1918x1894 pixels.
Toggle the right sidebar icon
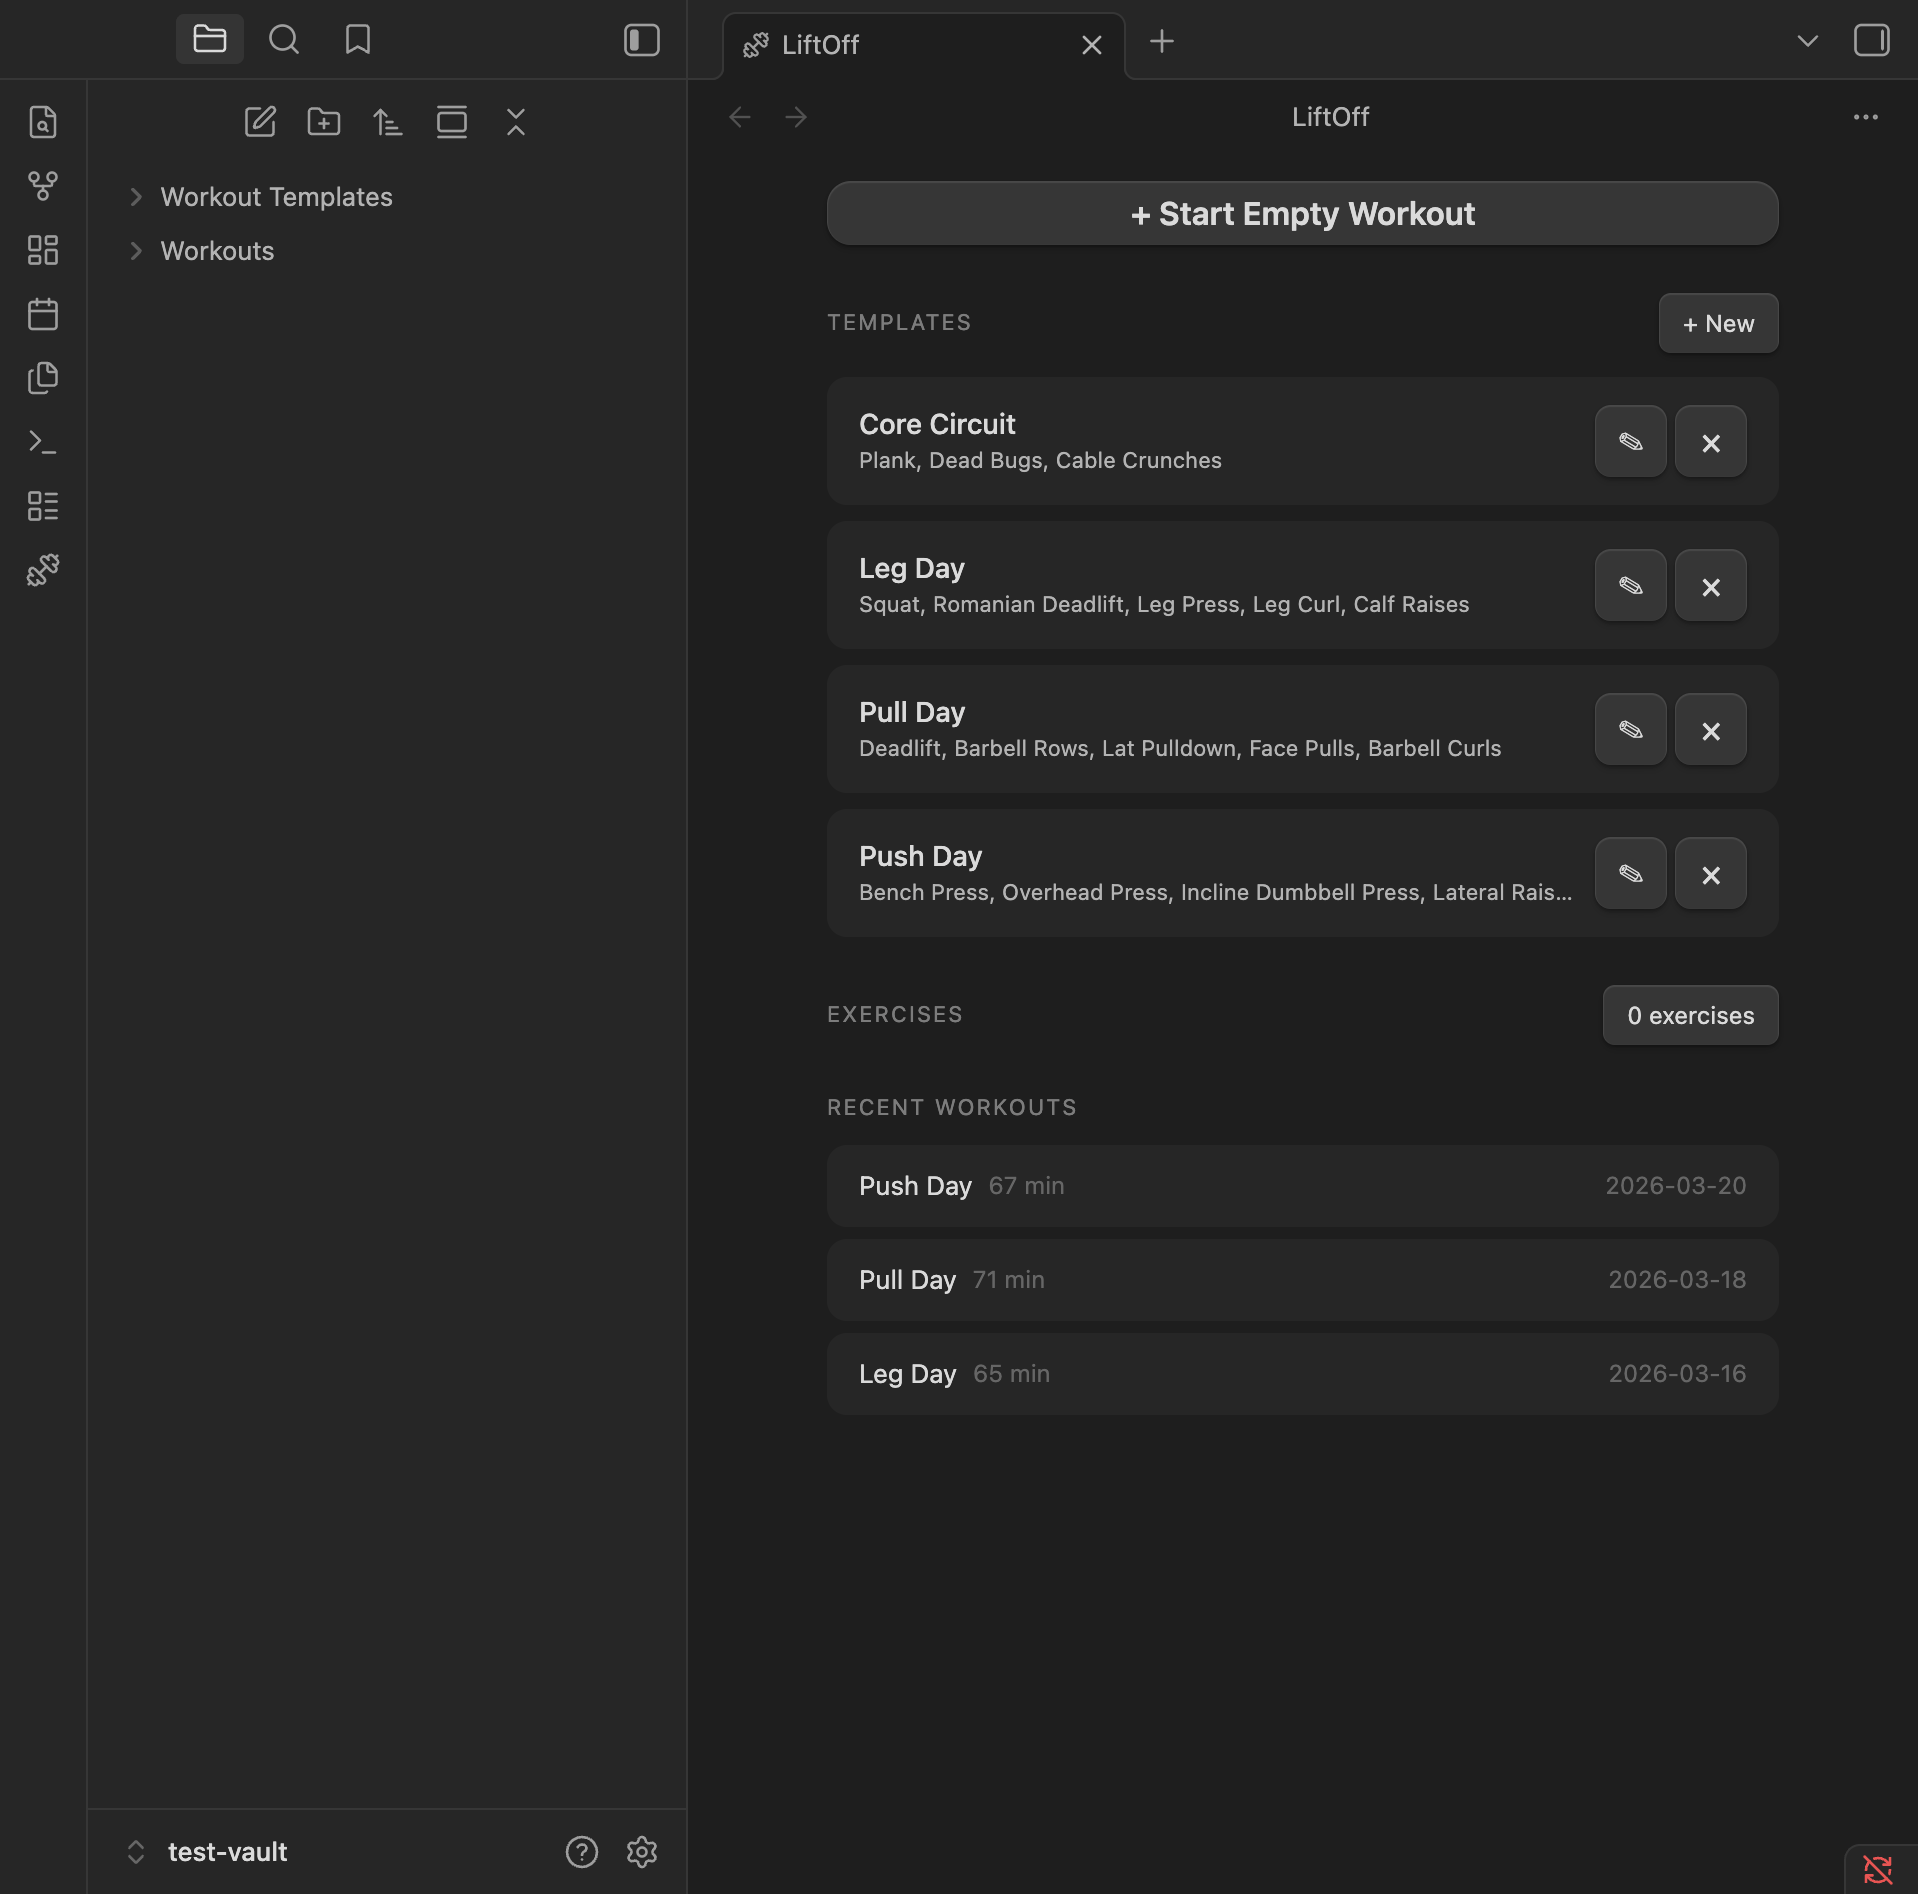(1871, 40)
